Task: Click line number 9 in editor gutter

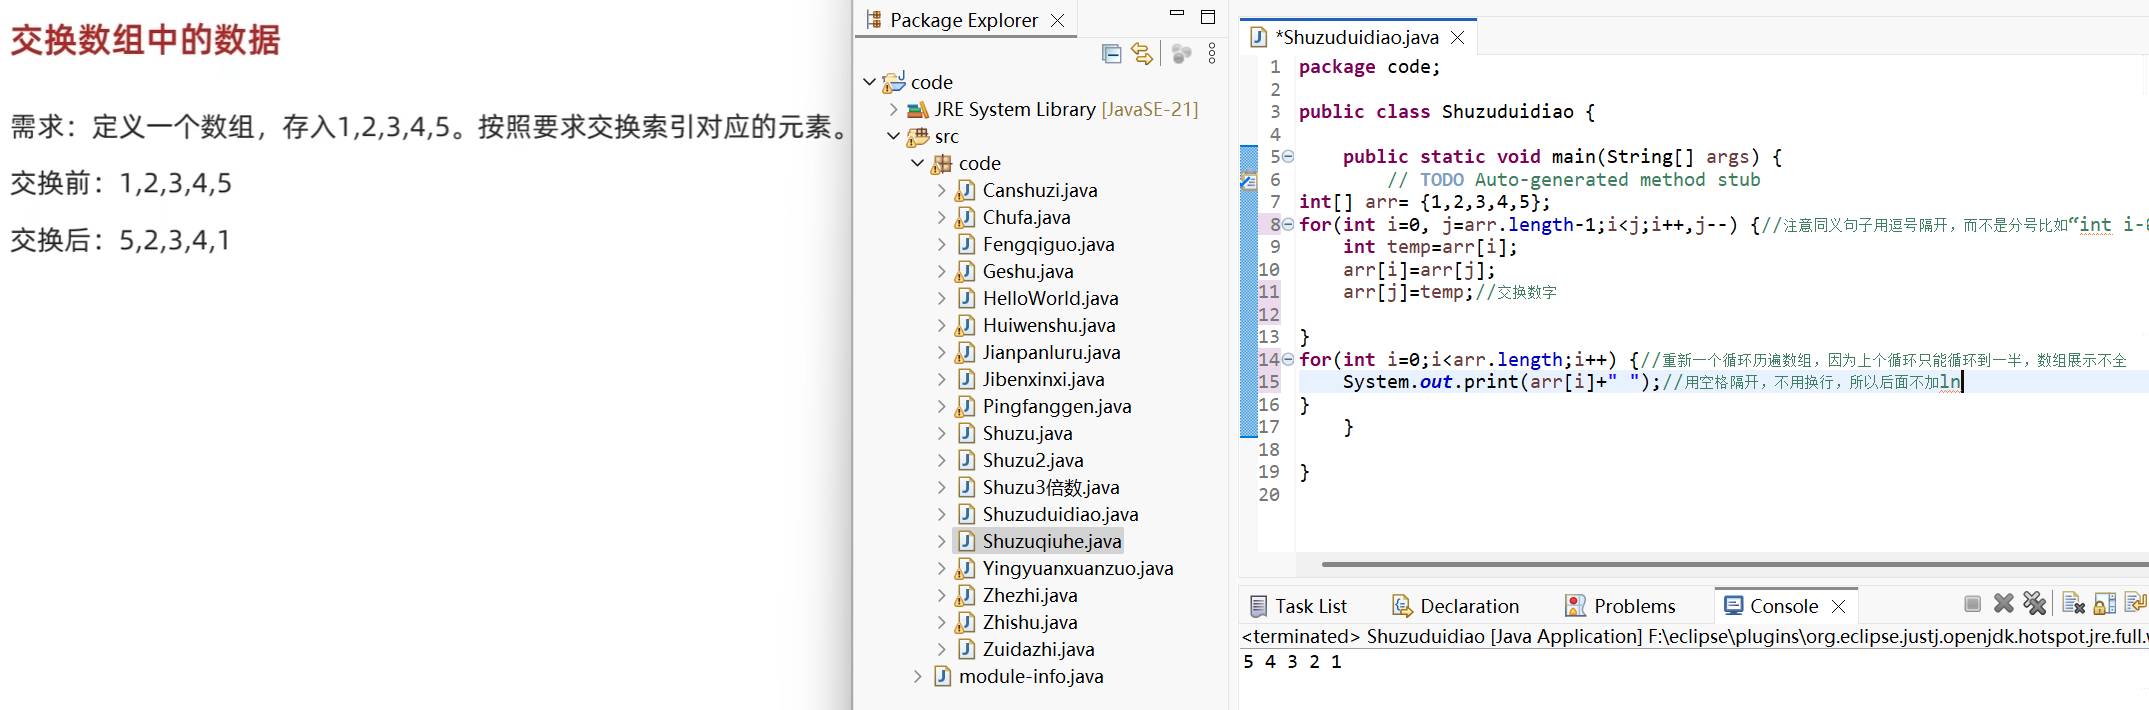Action: pos(1275,247)
